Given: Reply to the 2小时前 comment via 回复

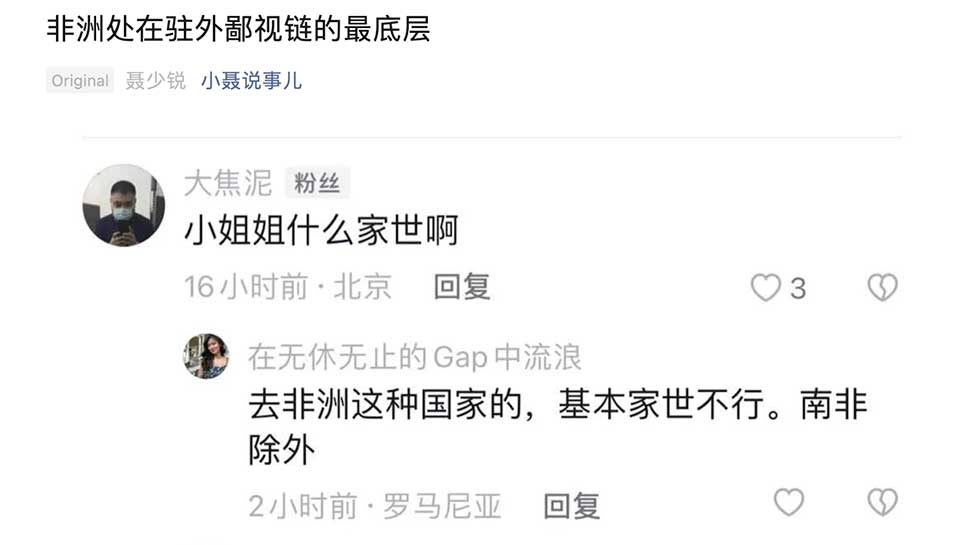Looking at the screenshot, I should click(x=572, y=506).
